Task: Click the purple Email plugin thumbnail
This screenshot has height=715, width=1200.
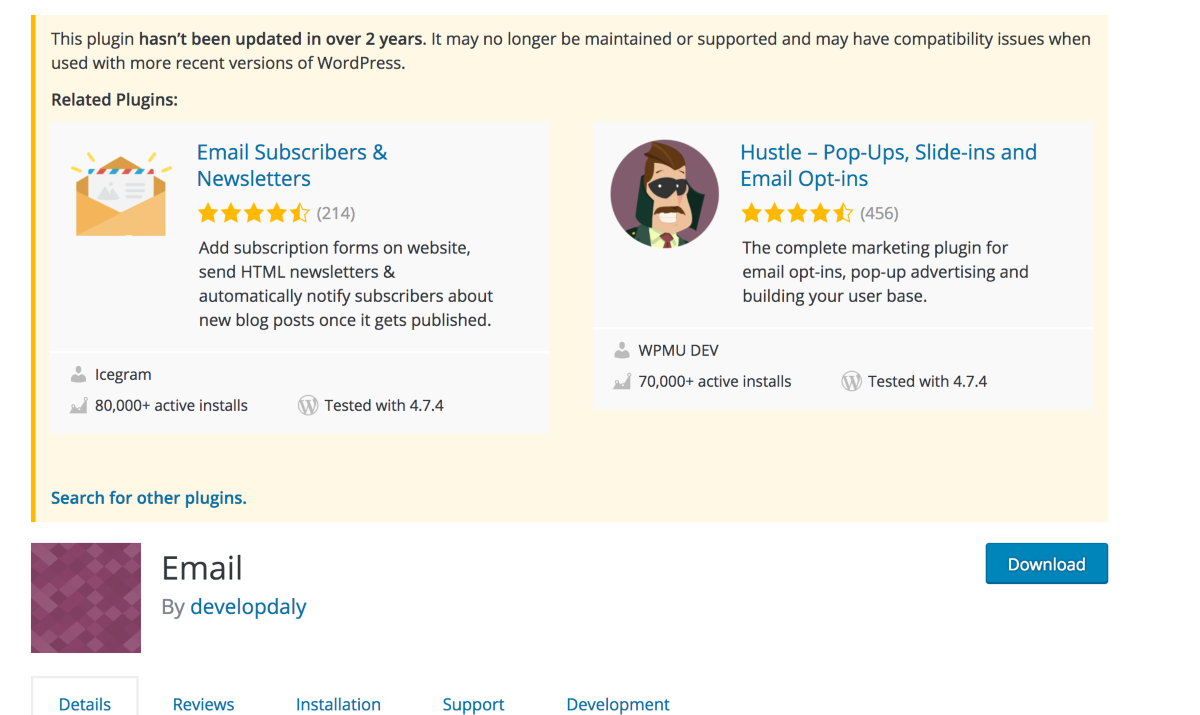Action: [x=86, y=598]
